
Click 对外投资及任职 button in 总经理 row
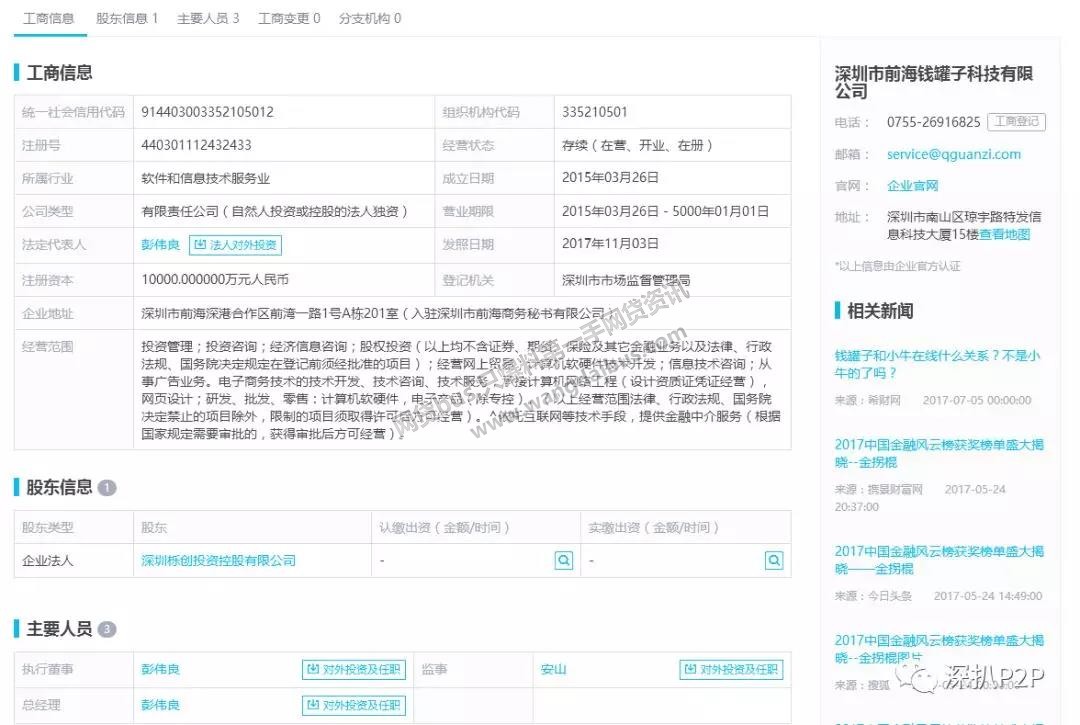(x=354, y=705)
